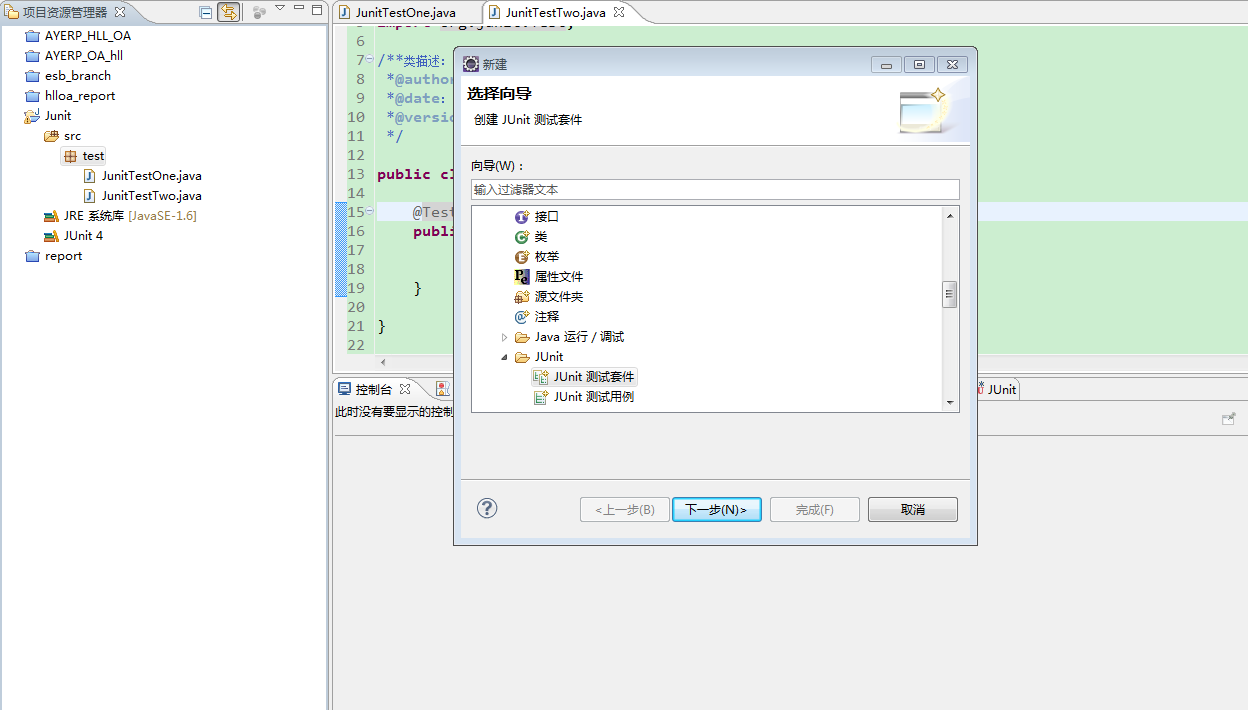Close the project explorer view tab

120,12
